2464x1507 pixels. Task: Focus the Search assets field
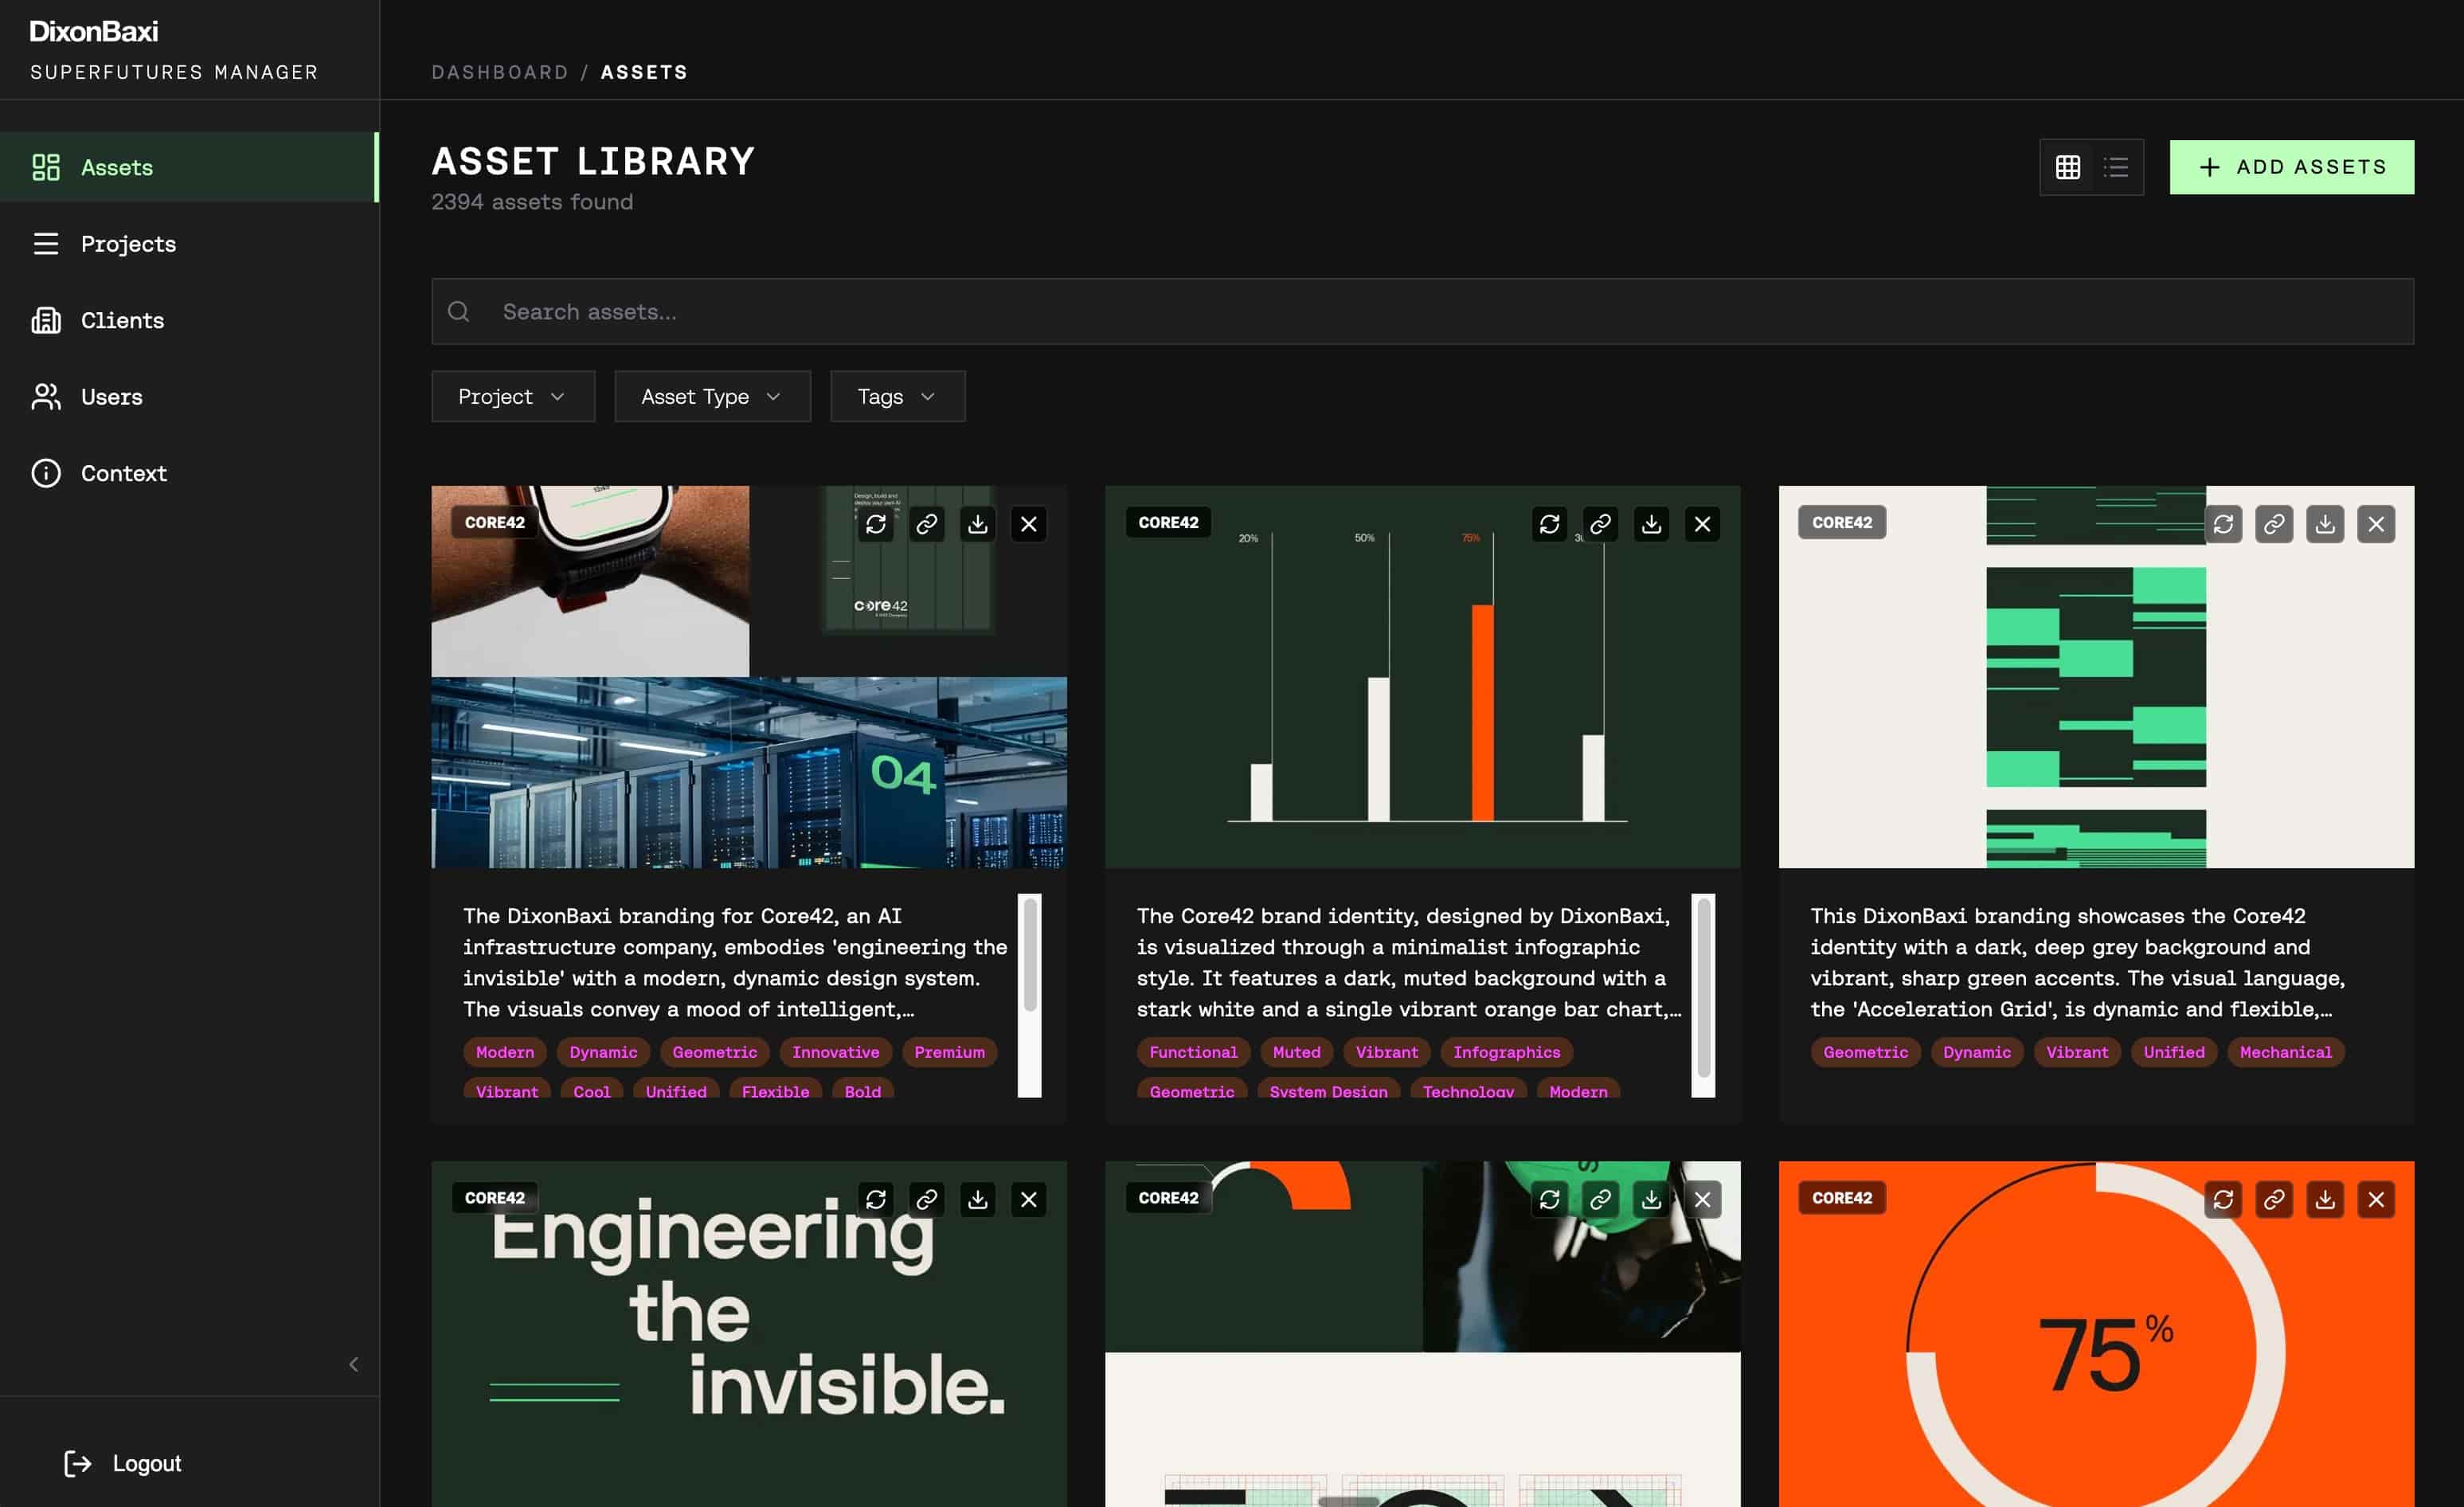[x=1422, y=312]
